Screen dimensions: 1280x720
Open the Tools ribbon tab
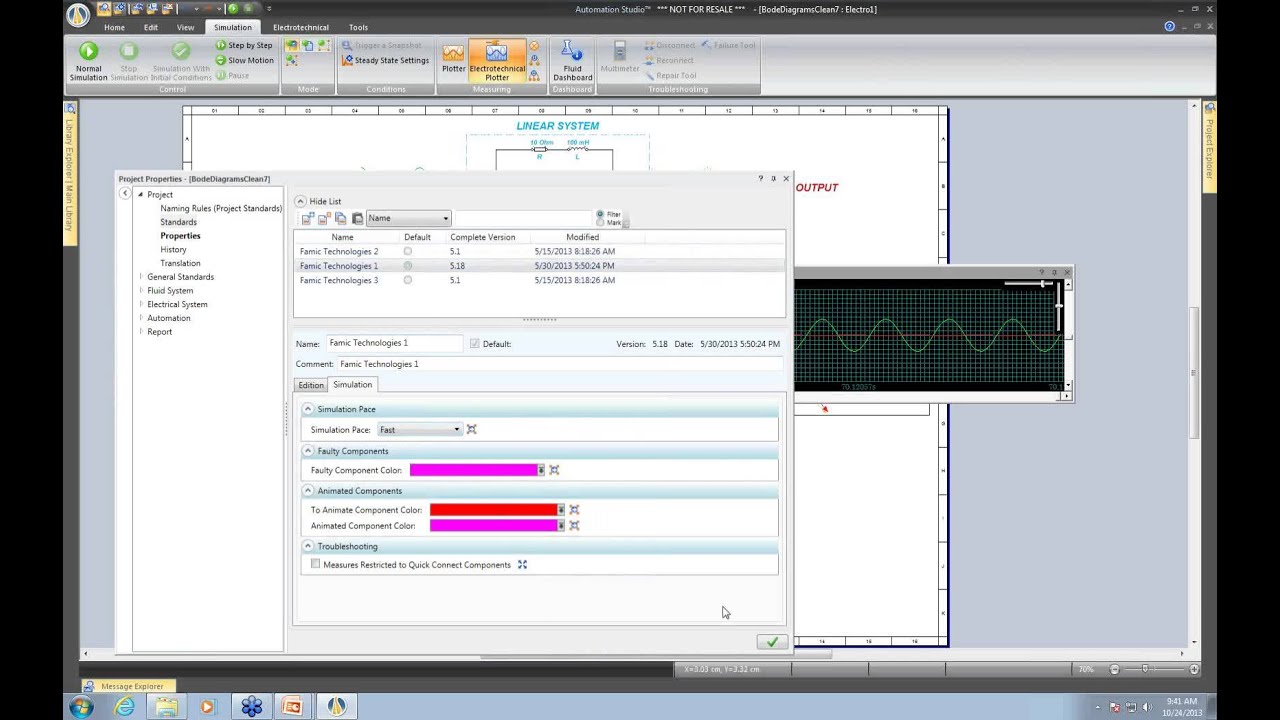[358, 27]
